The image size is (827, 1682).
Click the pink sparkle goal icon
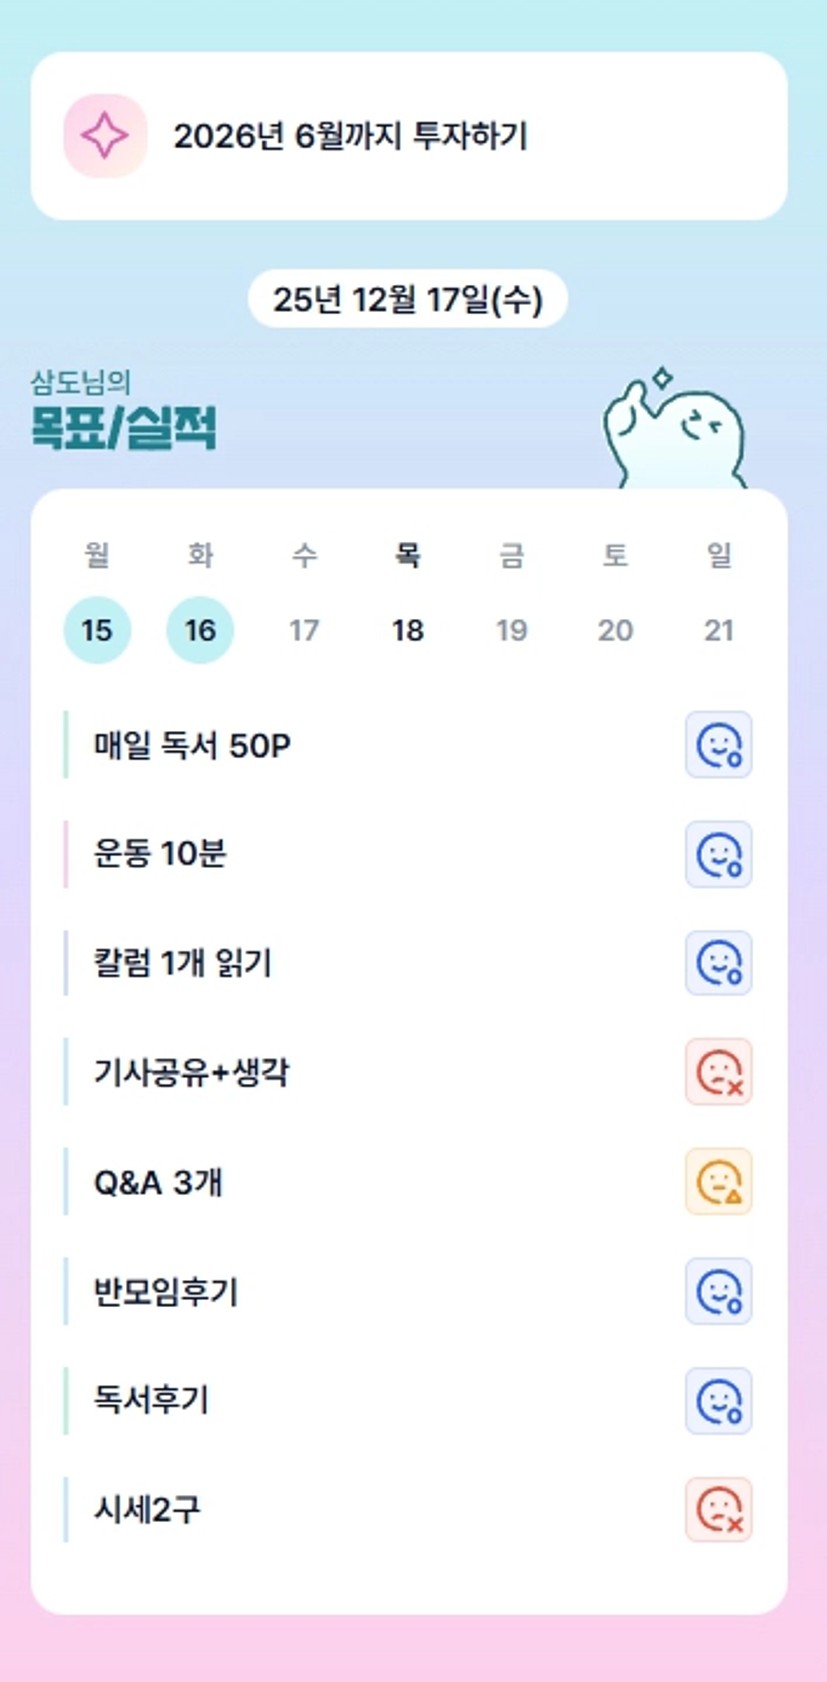105,136
